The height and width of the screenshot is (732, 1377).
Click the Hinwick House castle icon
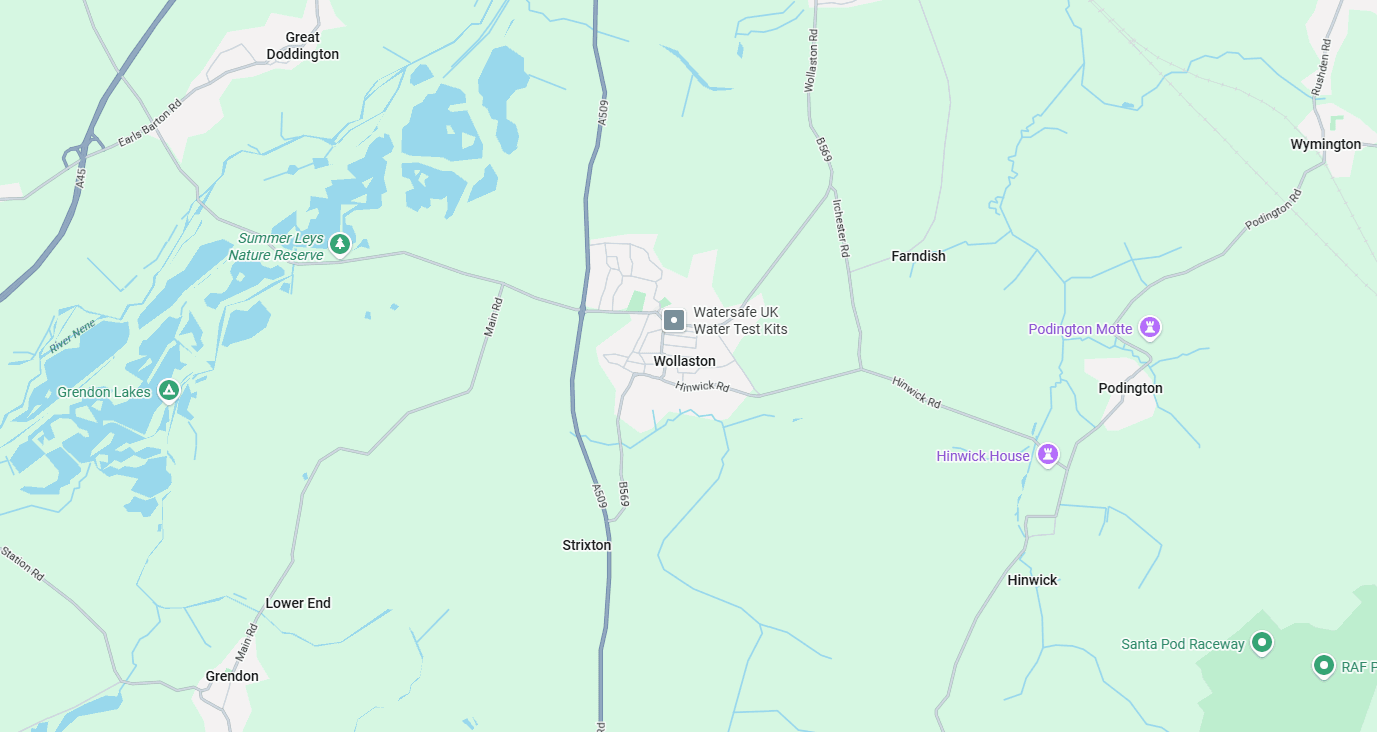coord(1047,454)
